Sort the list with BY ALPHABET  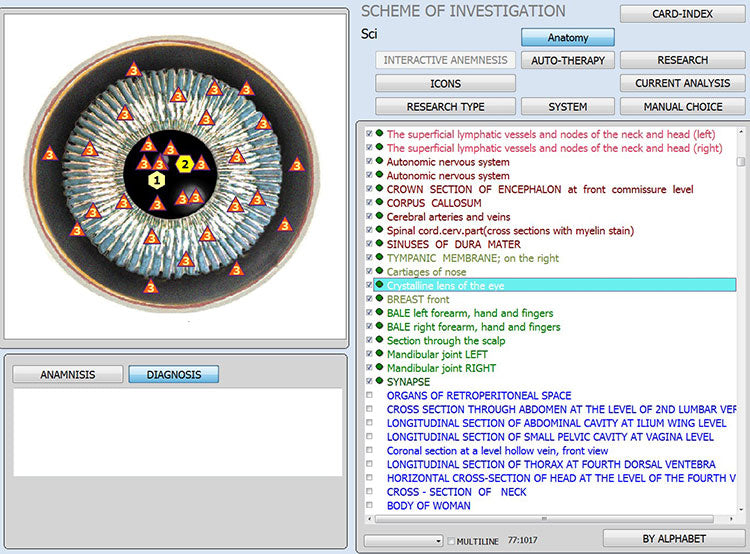pos(674,539)
